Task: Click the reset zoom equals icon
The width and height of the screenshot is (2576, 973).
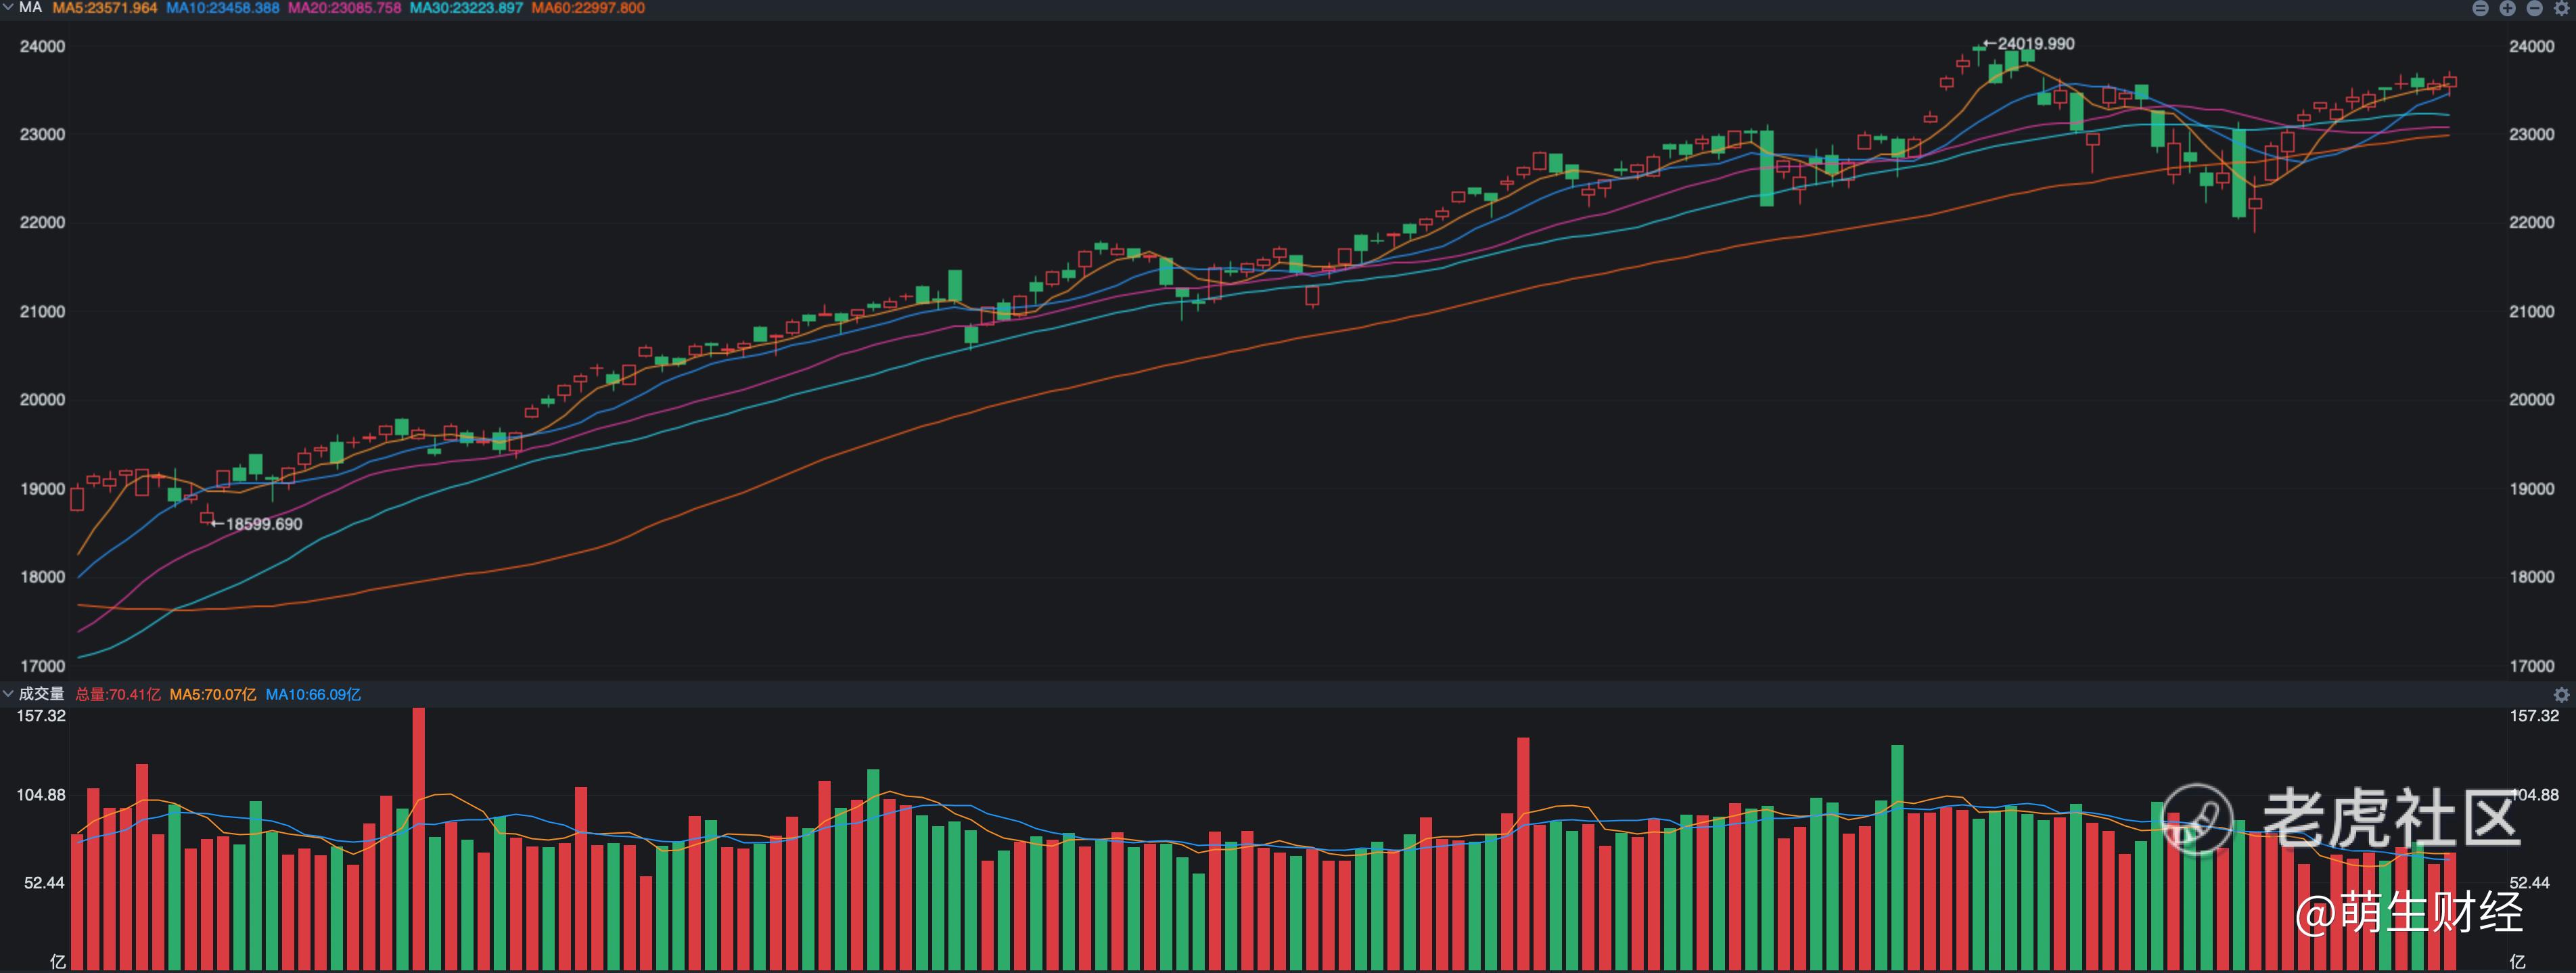Action: tap(2480, 8)
